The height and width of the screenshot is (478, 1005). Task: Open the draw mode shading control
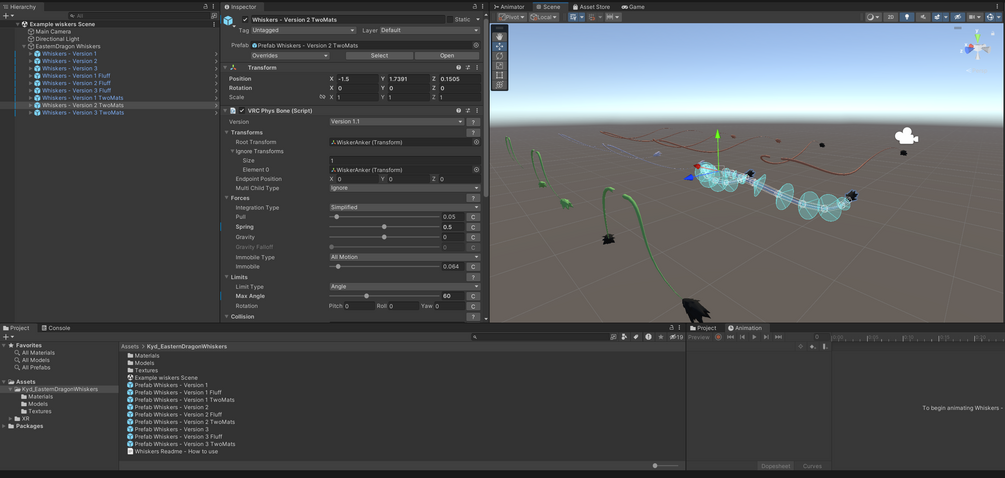(872, 17)
